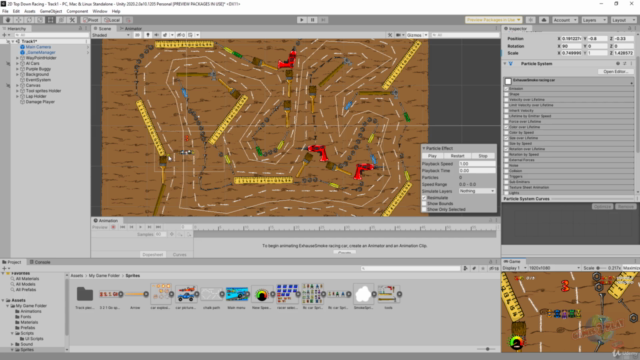Enable Show Bounds checkbox
The height and width of the screenshot is (360, 640).
point(424,203)
